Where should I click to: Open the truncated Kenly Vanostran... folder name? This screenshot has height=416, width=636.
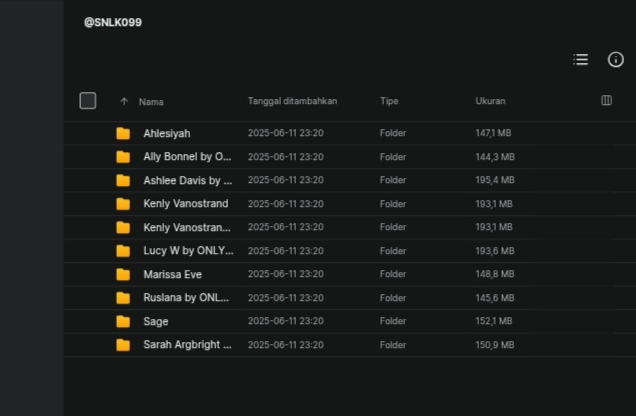(187, 227)
